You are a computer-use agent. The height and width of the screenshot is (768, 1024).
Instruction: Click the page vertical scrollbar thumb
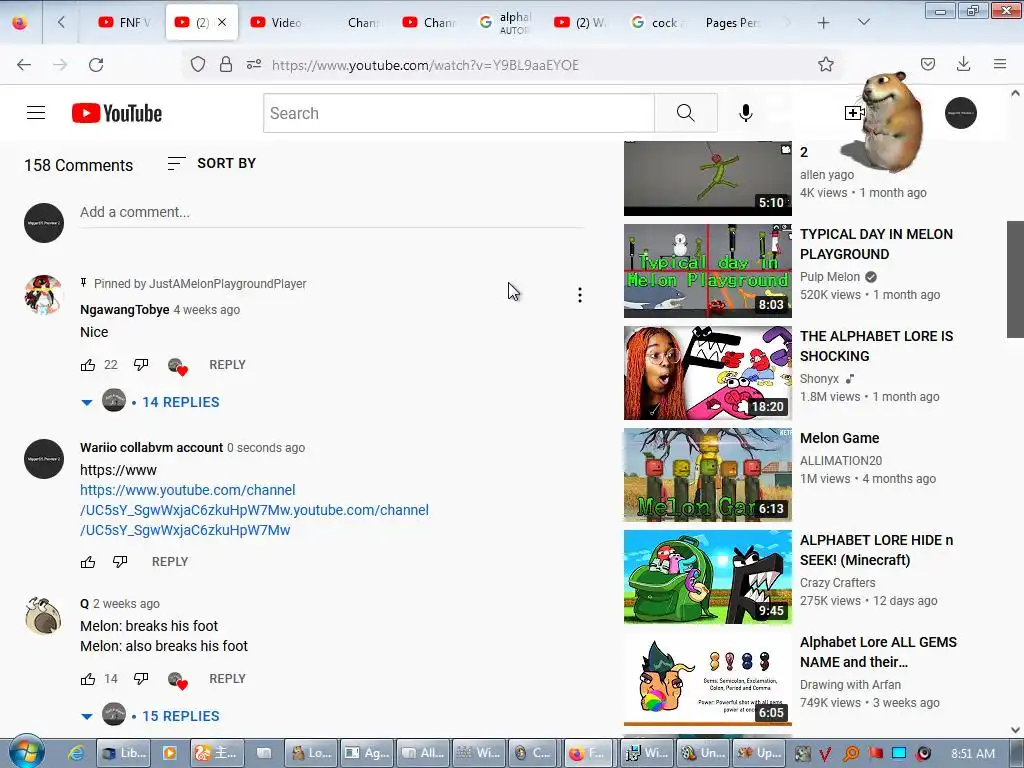coord(1015,279)
